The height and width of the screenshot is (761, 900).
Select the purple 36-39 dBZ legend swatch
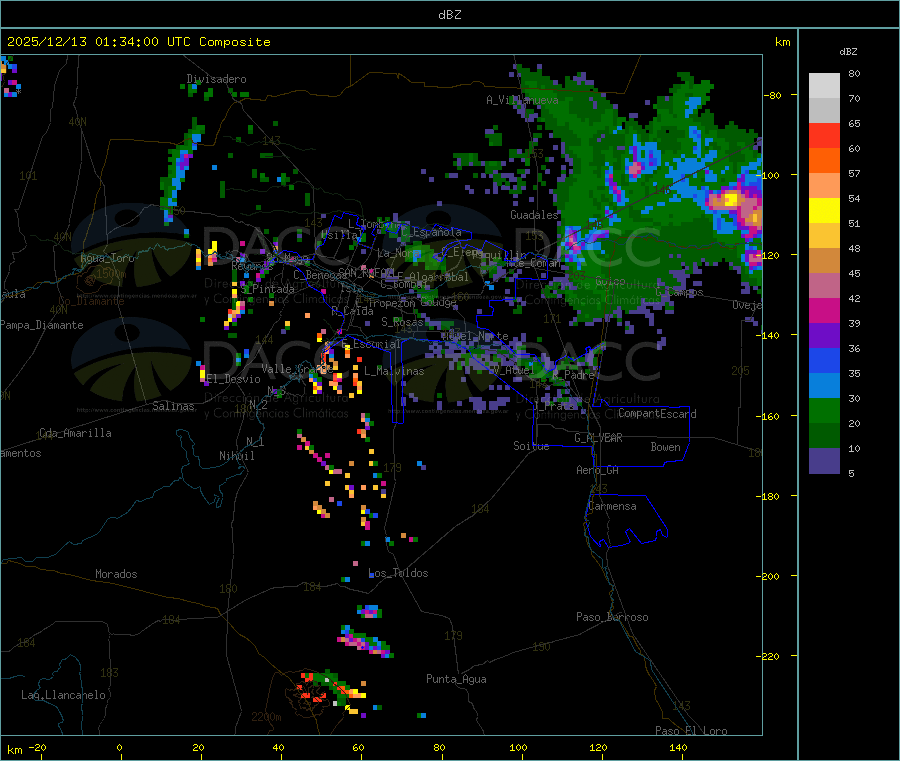pyautogui.click(x=824, y=335)
